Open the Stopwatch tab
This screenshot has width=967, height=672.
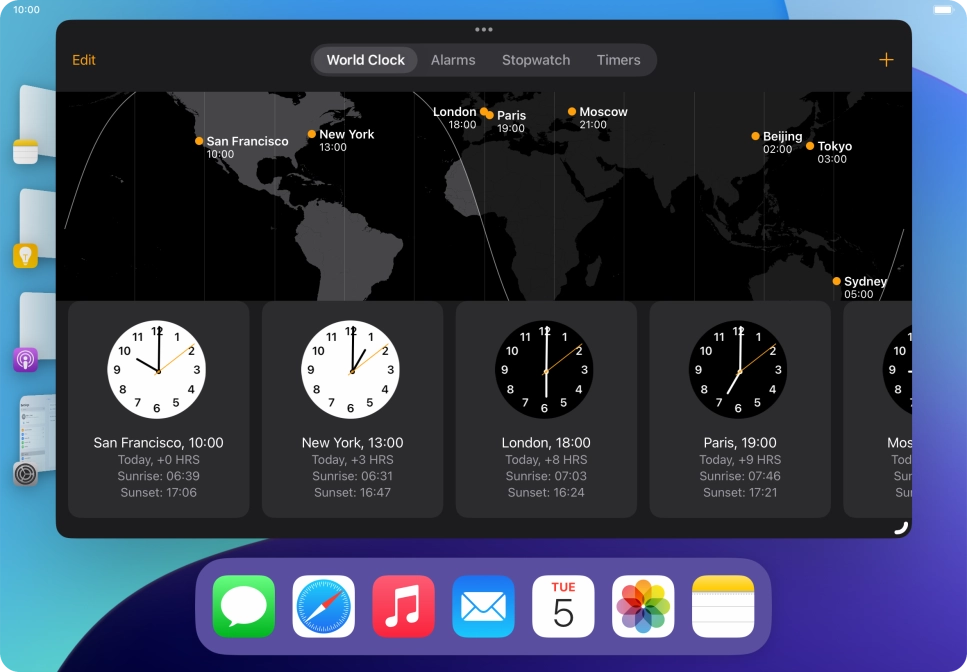pyautogui.click(x=536, y=60)
